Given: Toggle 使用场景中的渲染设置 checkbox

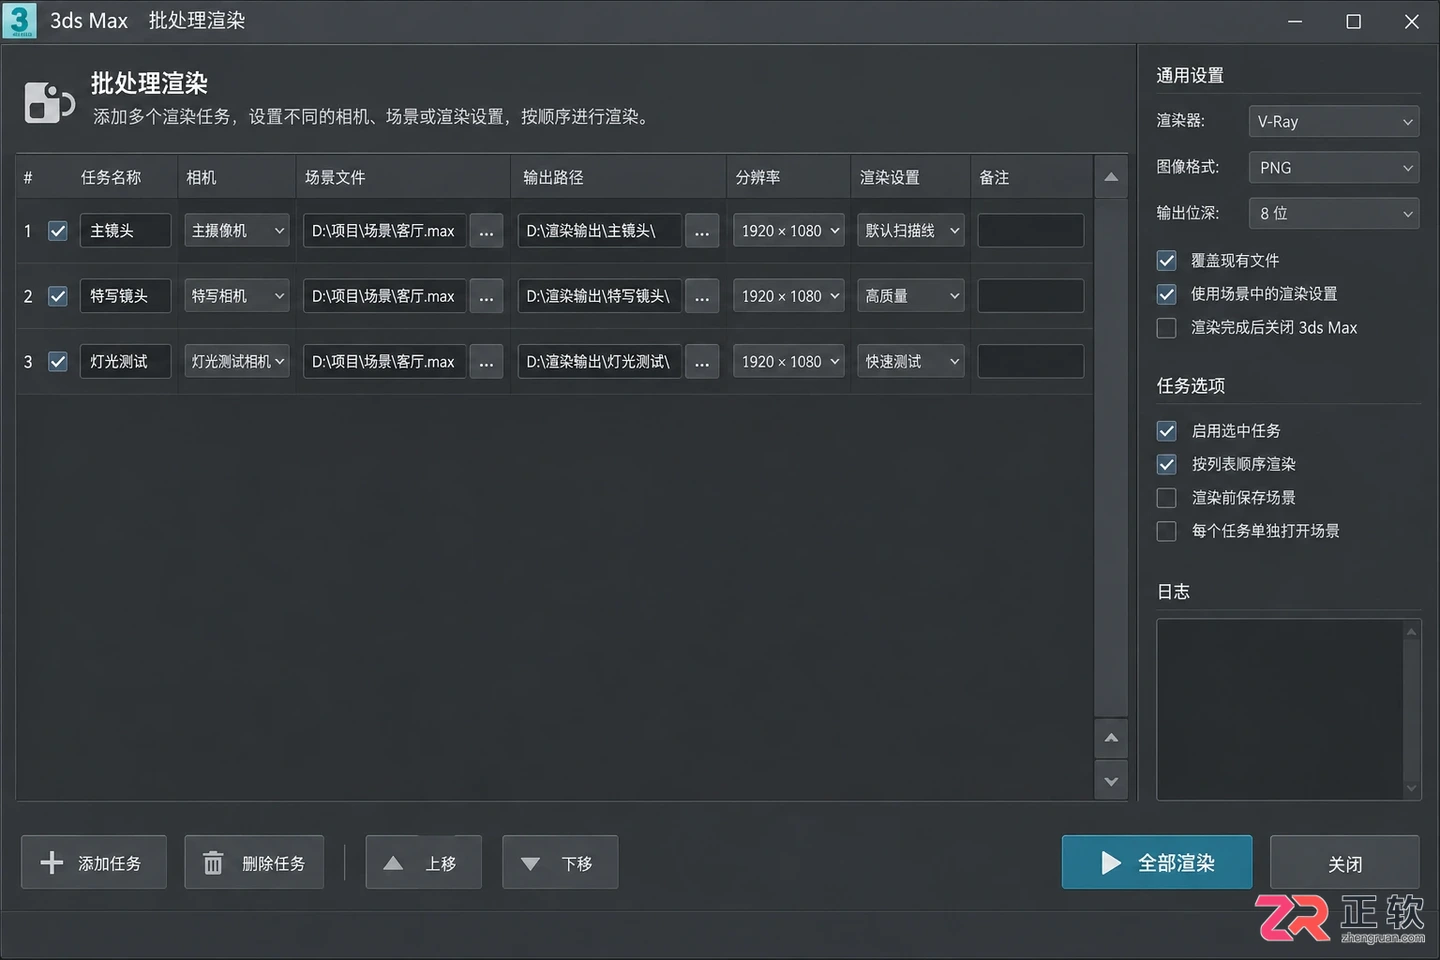Looking at the screenshot, I should 1166,294.
